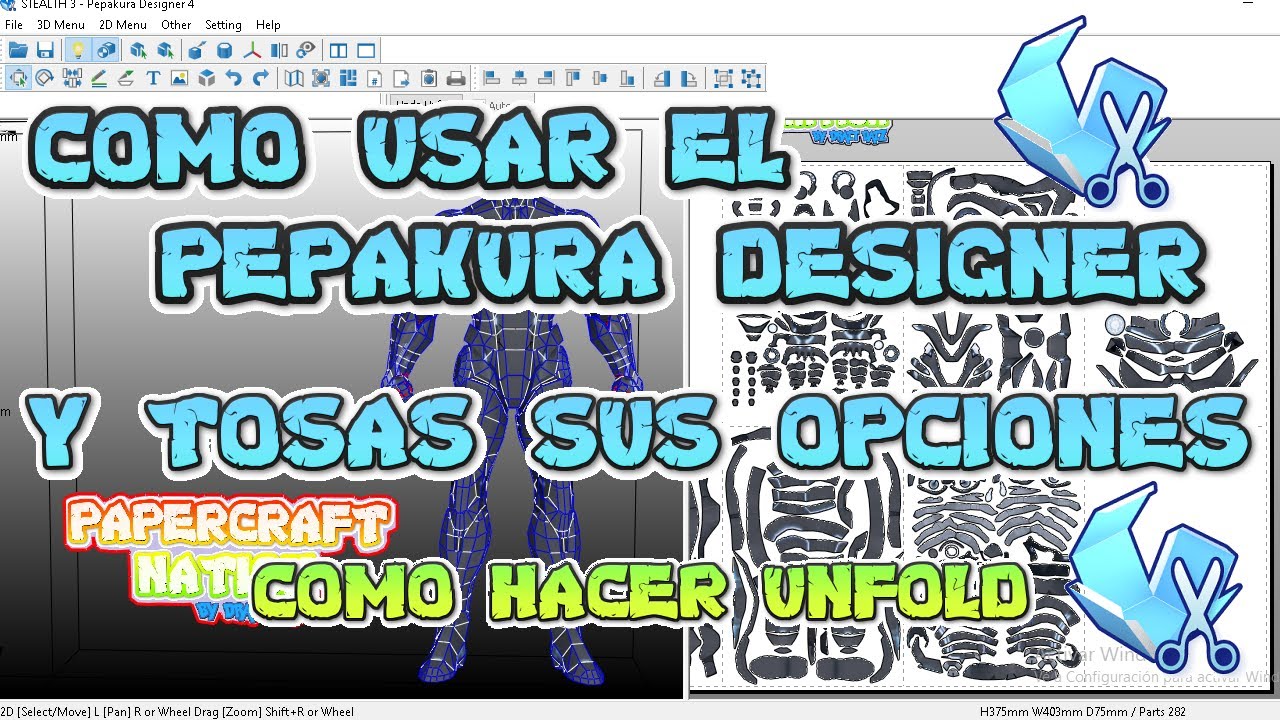The image size is (1280, 720).
Task: Click the first 3D model select icon
Action: 138,50
